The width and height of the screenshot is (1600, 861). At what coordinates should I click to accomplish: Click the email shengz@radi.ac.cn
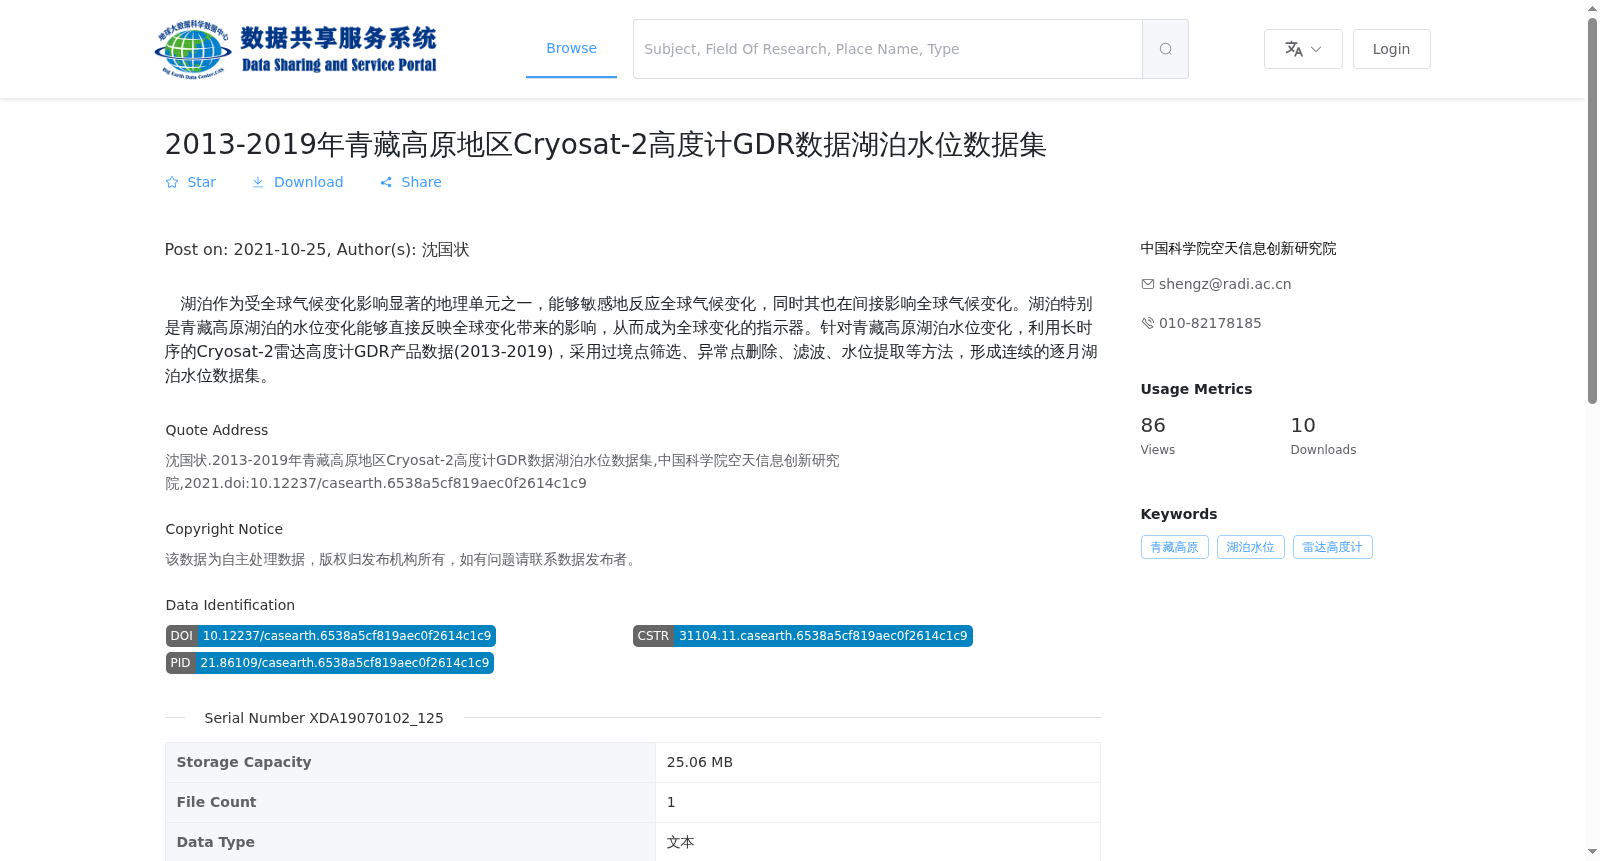pyautogui.click(x=1225, y=284)
